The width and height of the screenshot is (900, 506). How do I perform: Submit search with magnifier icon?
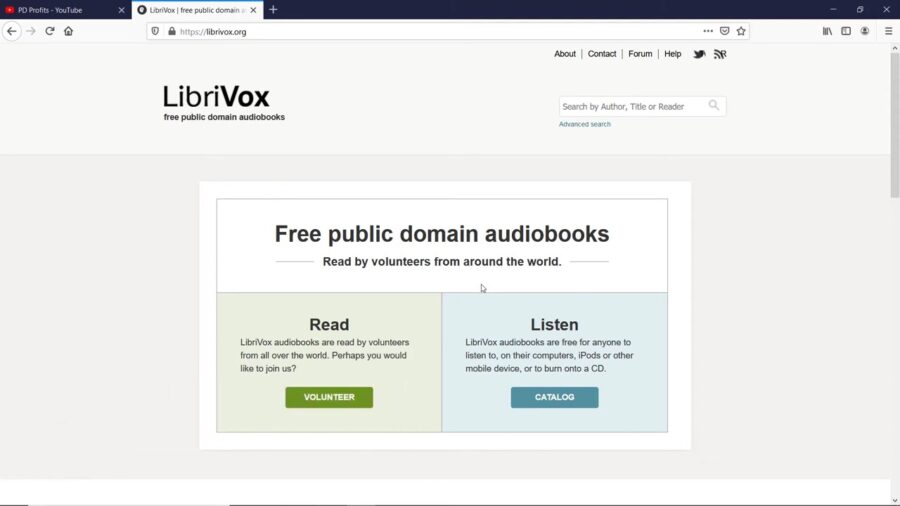[x=713, y=106]
